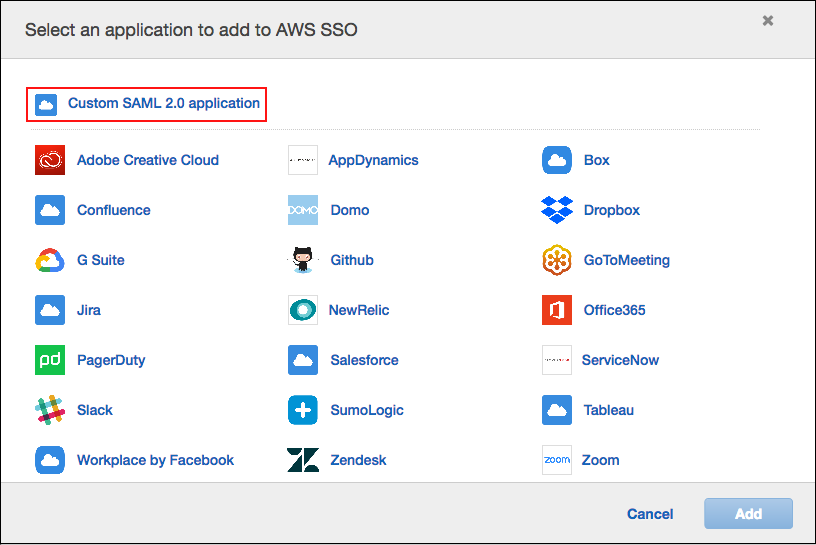Viewport: 816px width, 545px height.
Task: Click the Custom SAML 2.0 application cloud icon
Action: pos(46,105)
